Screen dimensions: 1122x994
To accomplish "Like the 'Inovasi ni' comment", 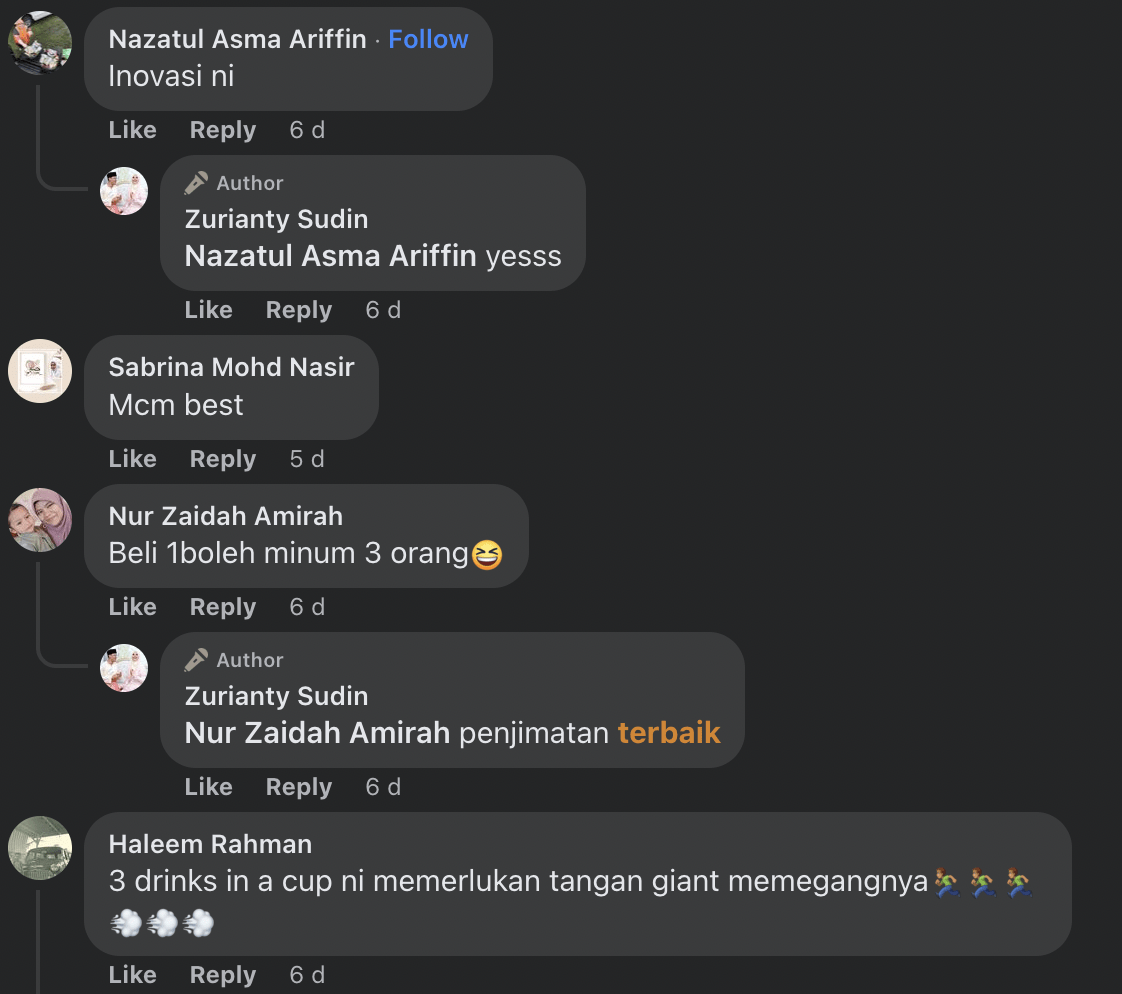I will (132, 130).
